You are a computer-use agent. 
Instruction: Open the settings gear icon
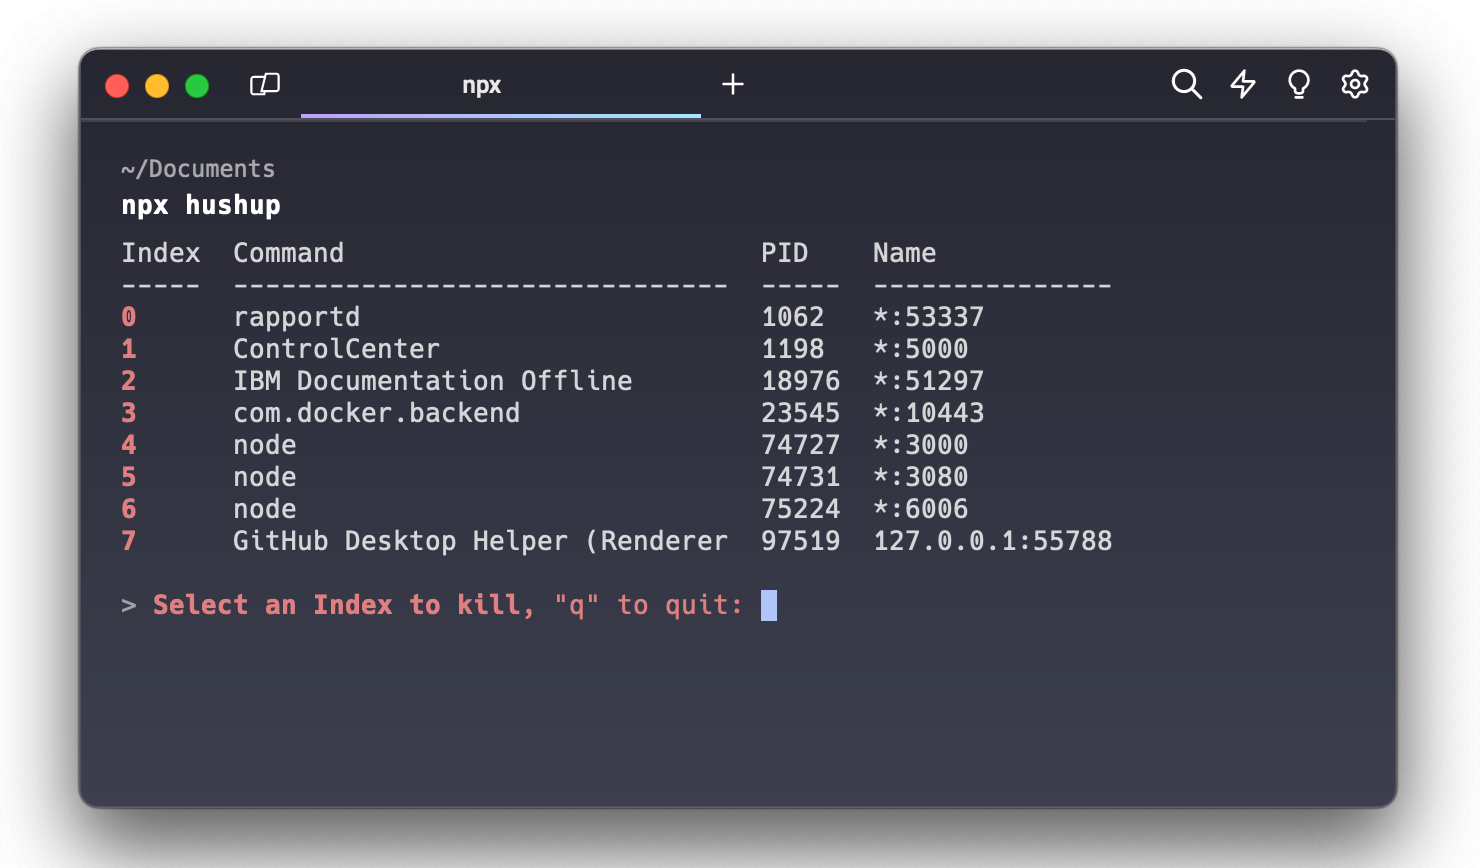coord(1355,84)
